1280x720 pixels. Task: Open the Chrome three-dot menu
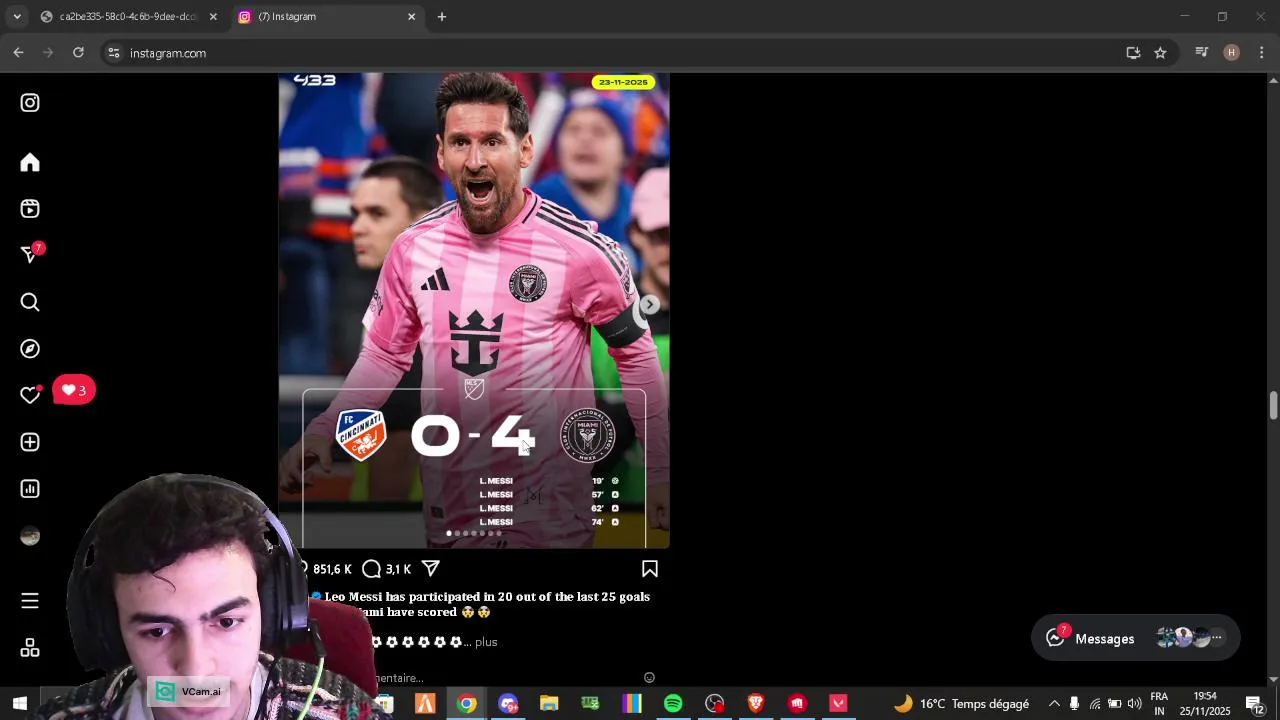coord(1261,53)
